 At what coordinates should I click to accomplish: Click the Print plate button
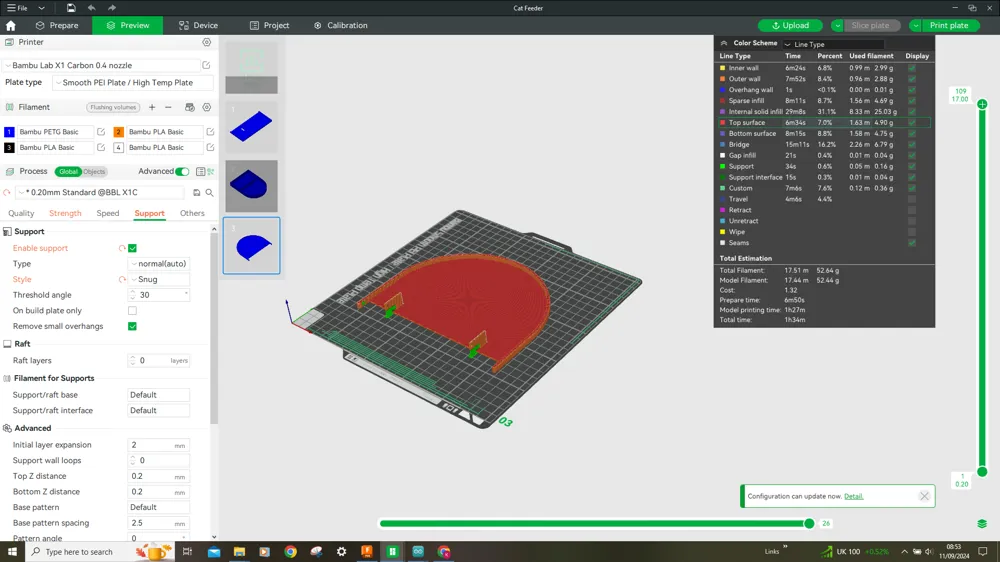[948, 26]
